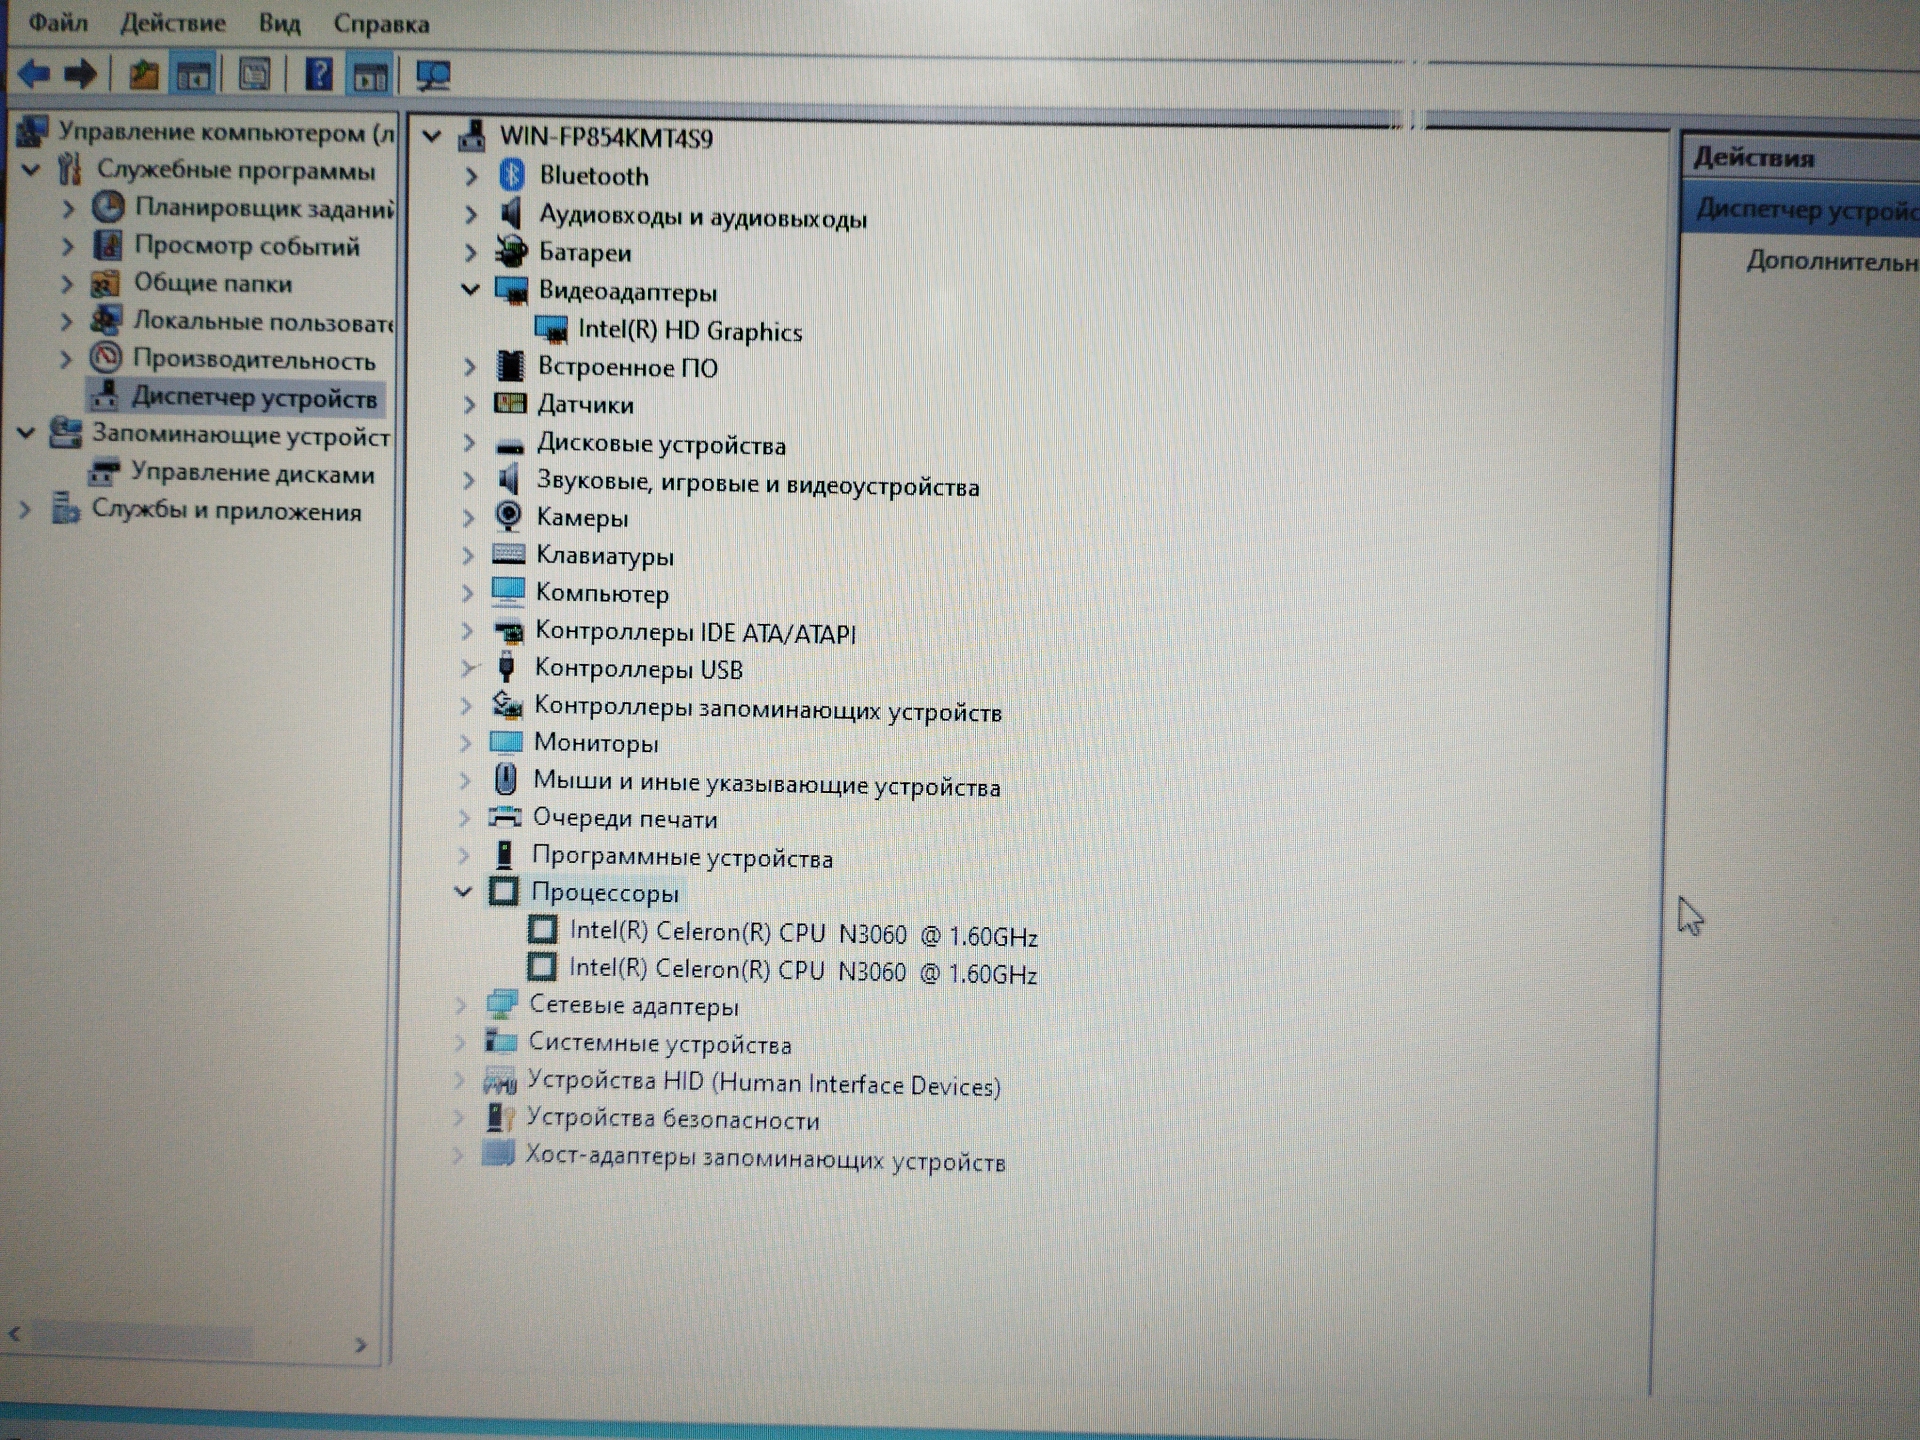Image resolution: width=1920 pixels, height=1440 pixels.
Task: Select Intel(R) HD Graphics device
Action: (690, 330)
